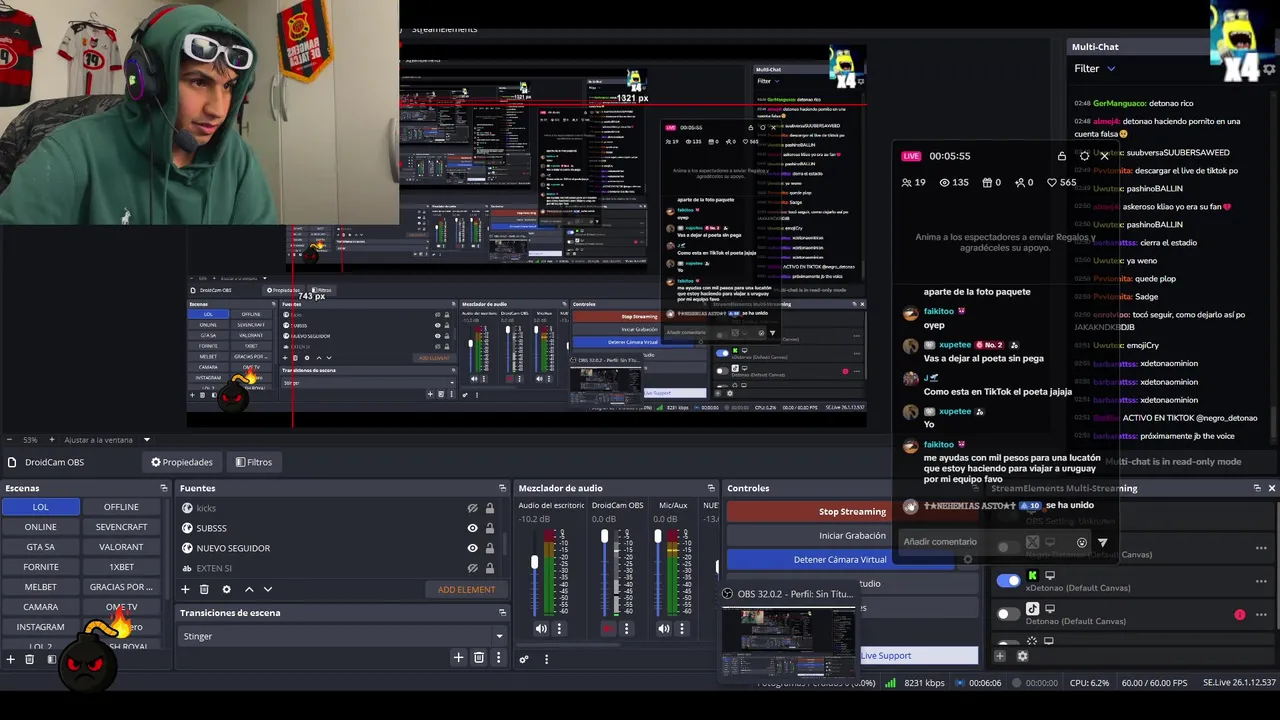The height and width of the screenshot is (720, 1280).
Task: Undock Transiciones de escena panel
Action: [x=502, y=613]
